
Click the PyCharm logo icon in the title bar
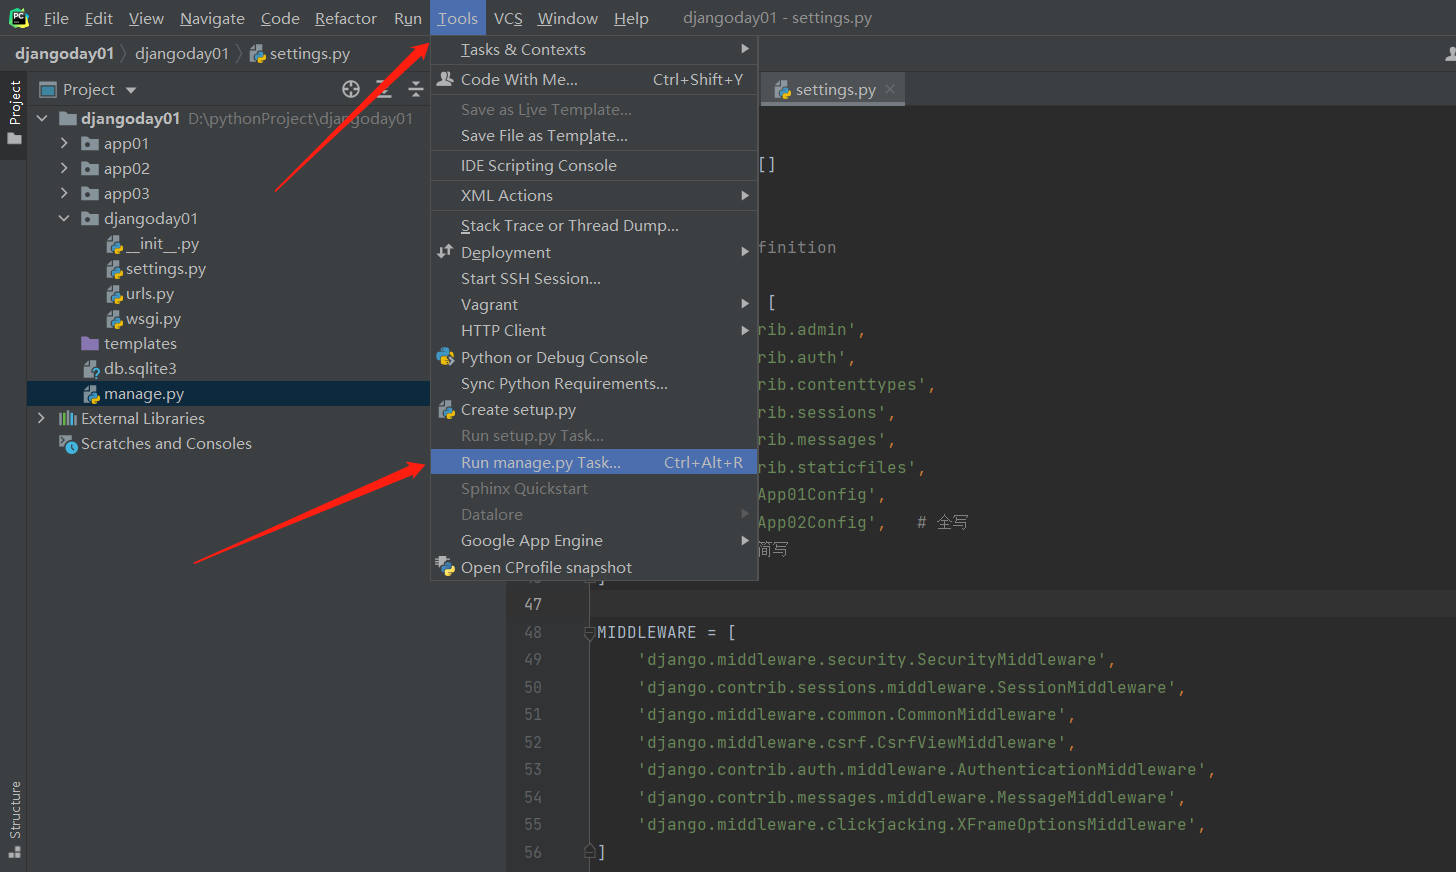coord(18,18)
